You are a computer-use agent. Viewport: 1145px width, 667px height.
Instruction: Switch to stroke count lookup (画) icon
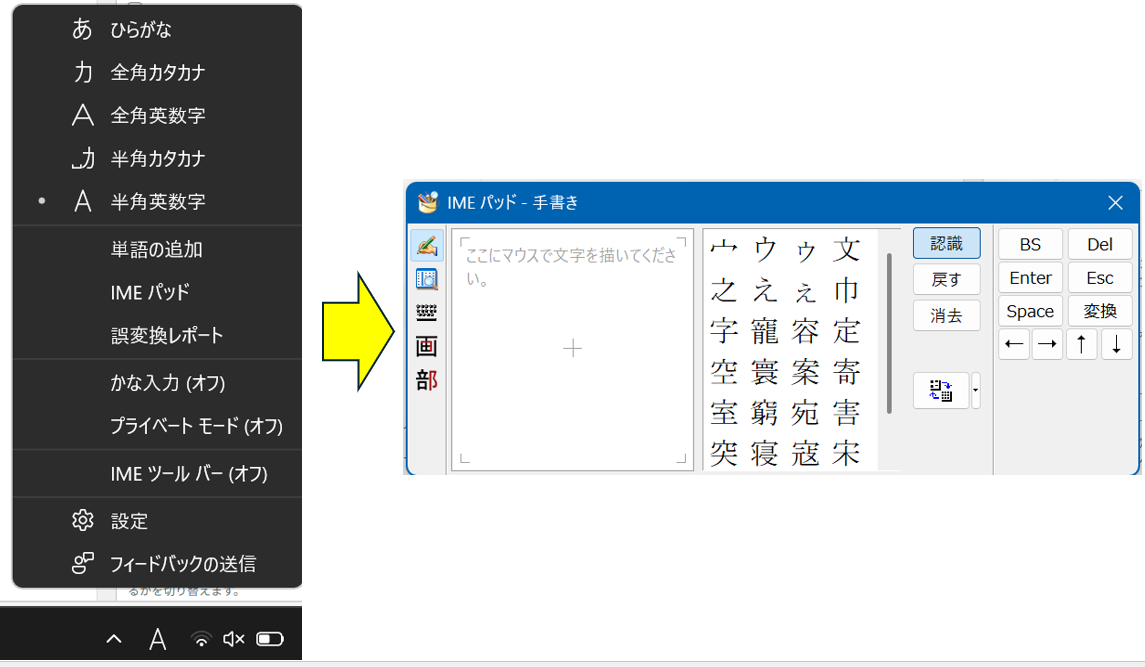click(427, 347)
